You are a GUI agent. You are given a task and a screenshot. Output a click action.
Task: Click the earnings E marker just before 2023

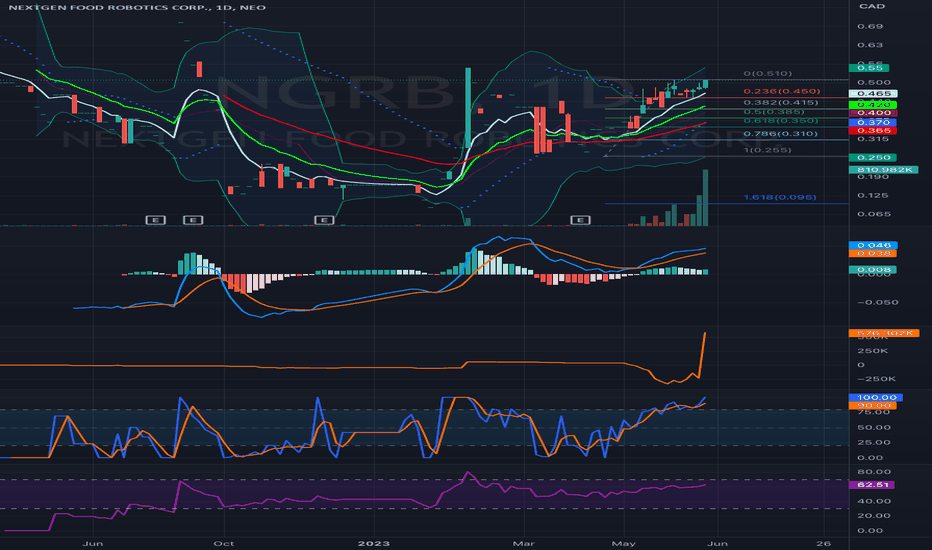coord(324,220)
